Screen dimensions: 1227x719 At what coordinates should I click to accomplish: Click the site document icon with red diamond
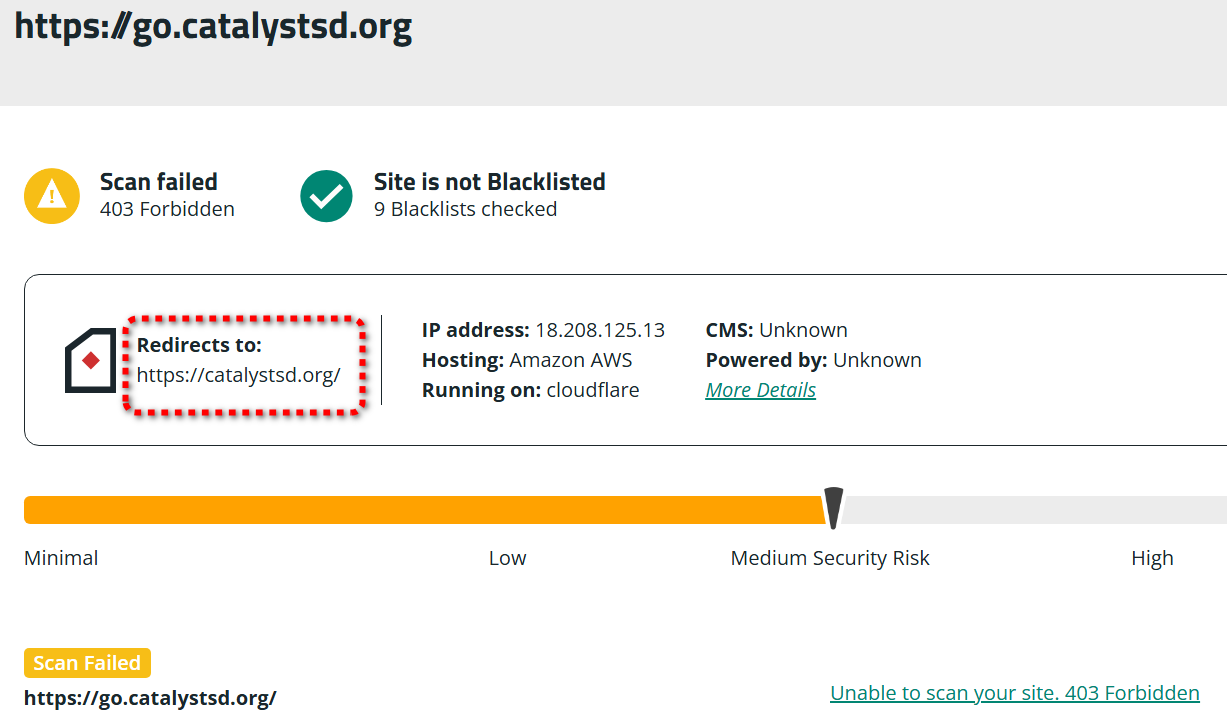click(90, 360)
